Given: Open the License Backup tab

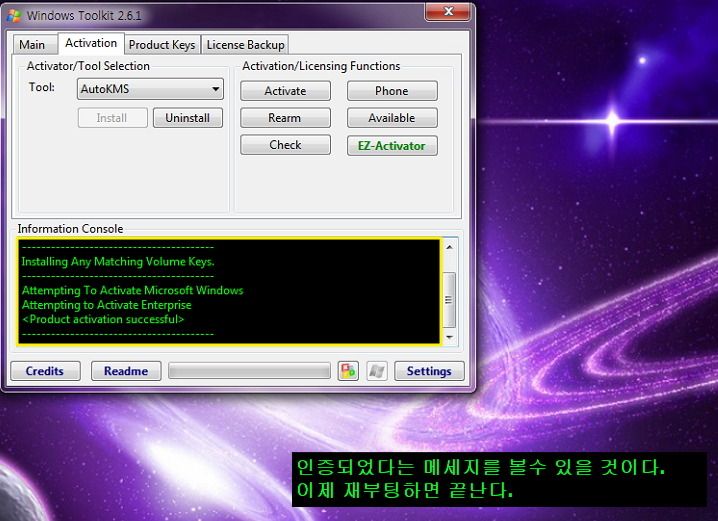Looking at the screenshot, I should pos(245,45).
